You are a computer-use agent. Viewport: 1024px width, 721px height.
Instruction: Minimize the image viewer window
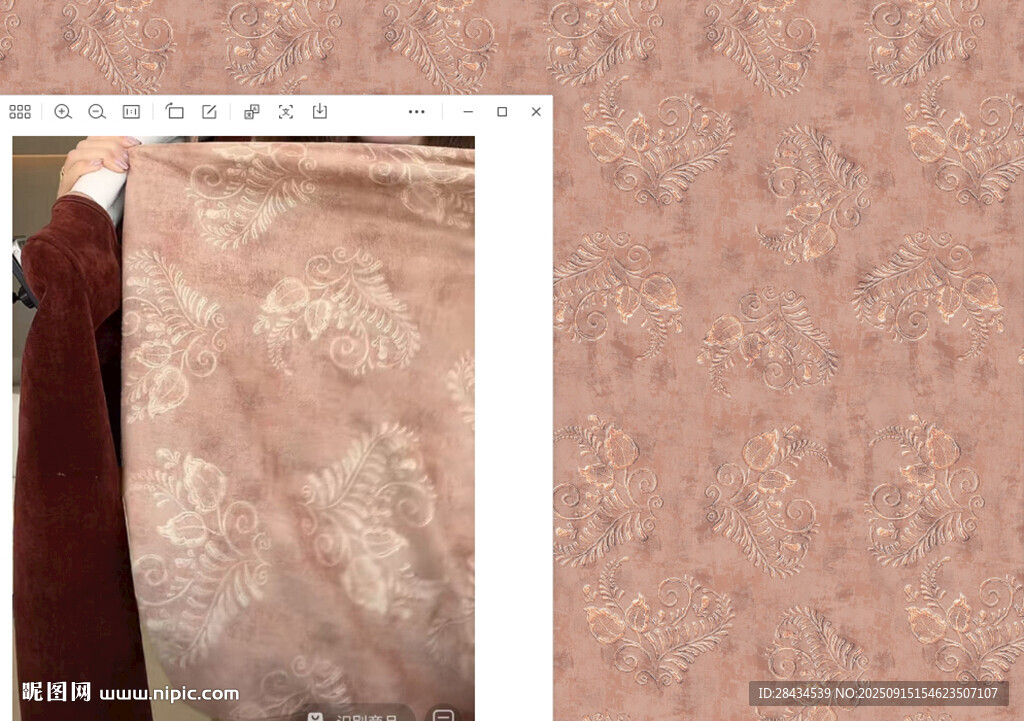pos(468,112)
